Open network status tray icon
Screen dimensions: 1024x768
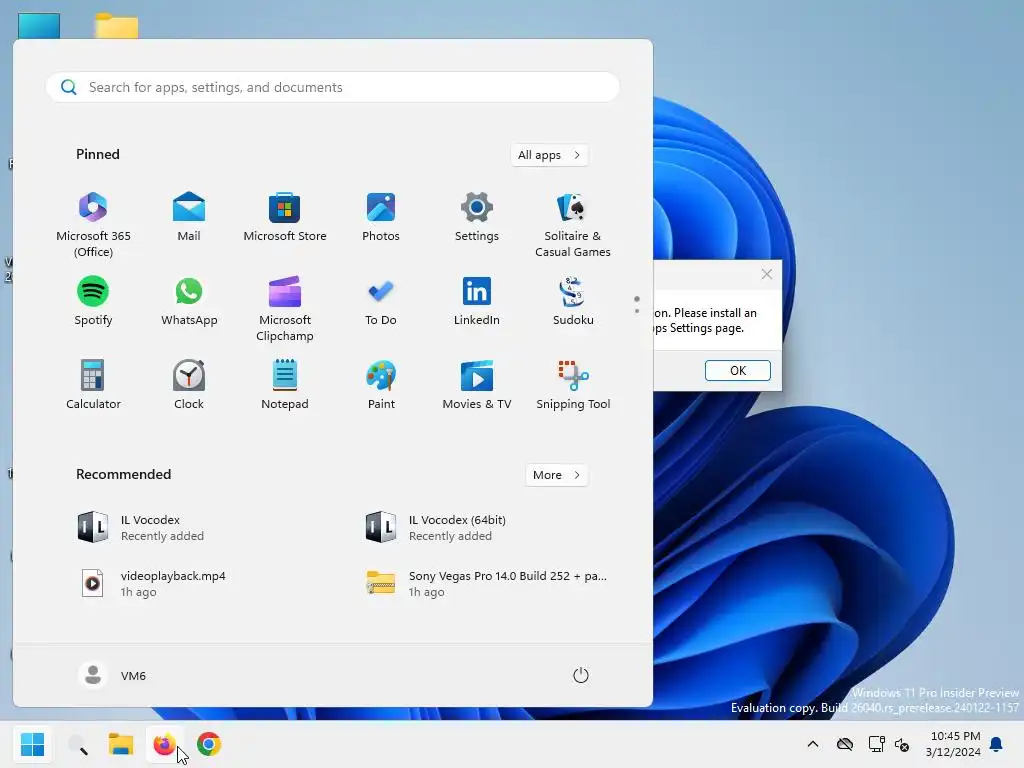[876, 744]
